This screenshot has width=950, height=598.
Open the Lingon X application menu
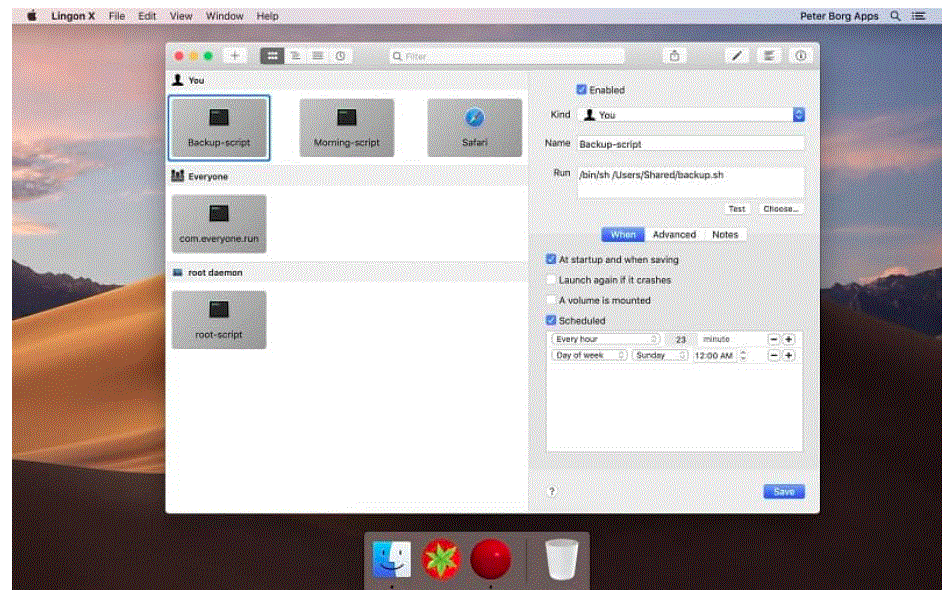coord(73,16)
